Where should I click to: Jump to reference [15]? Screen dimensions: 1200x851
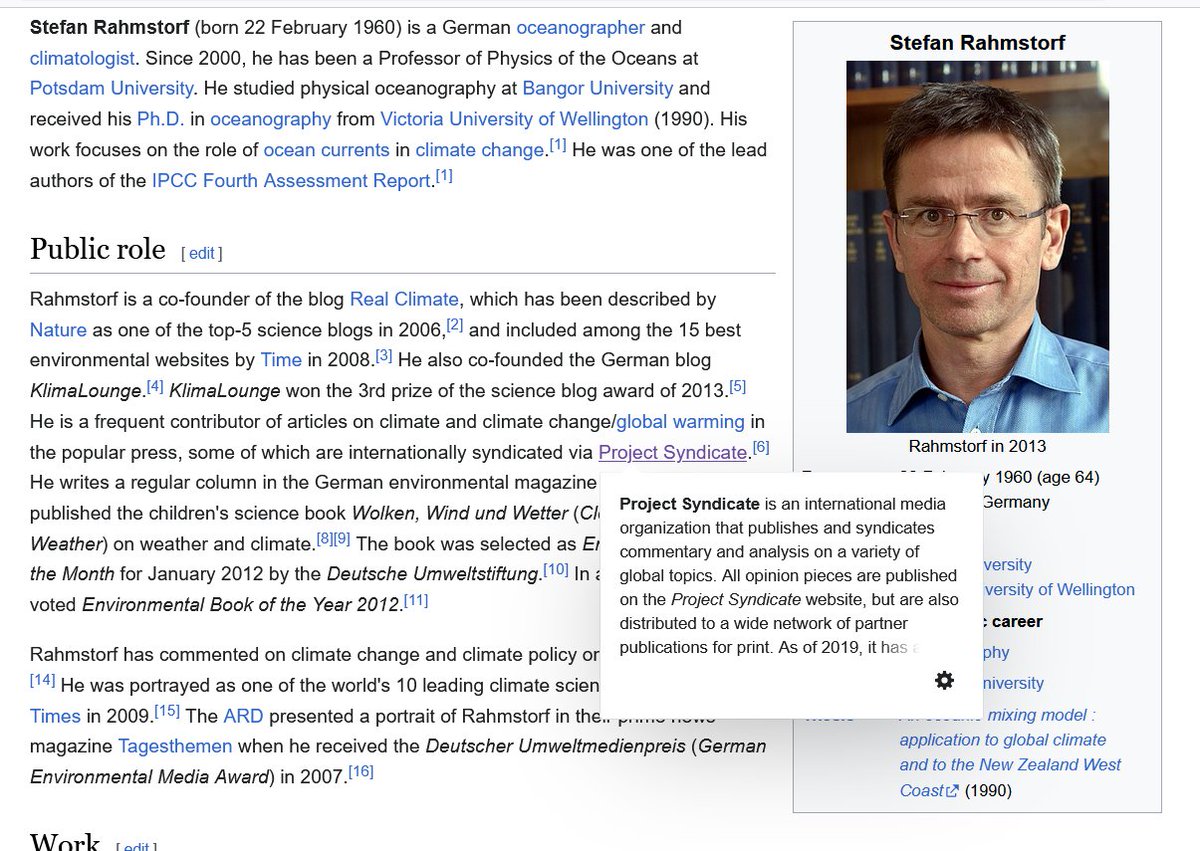tap(168, 712)
